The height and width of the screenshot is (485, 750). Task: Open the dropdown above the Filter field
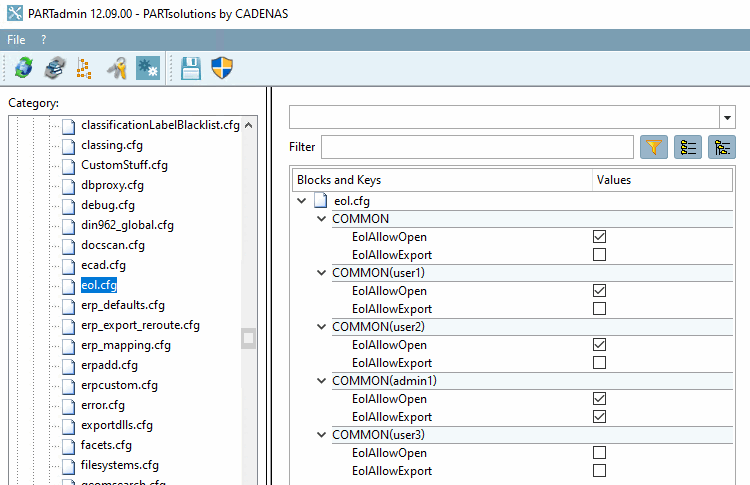tap(727, 117)
